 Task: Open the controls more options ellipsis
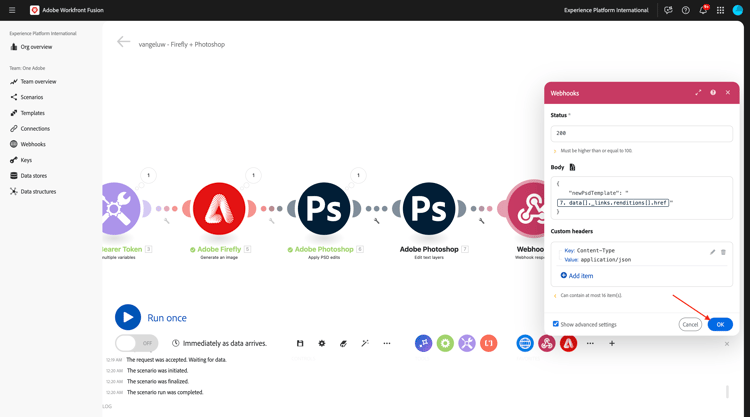[386, 343]
